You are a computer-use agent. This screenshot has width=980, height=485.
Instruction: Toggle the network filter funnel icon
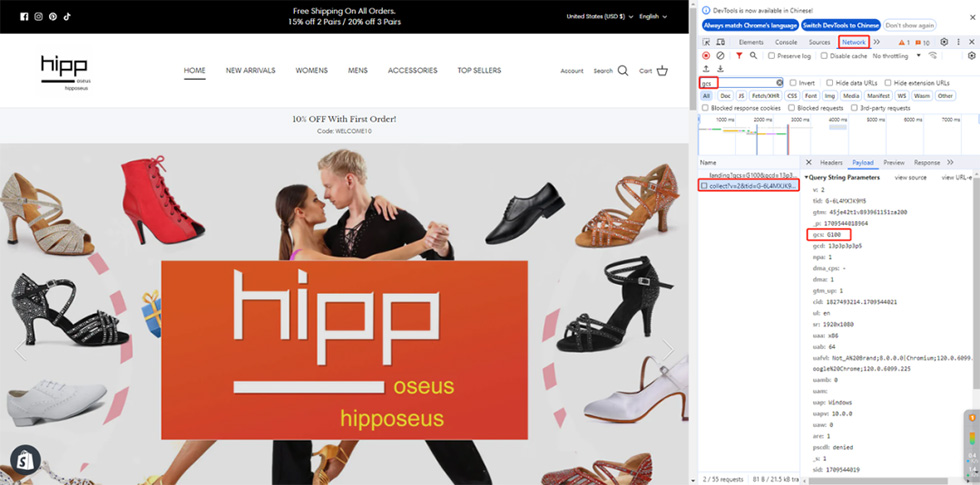point(739,56)
